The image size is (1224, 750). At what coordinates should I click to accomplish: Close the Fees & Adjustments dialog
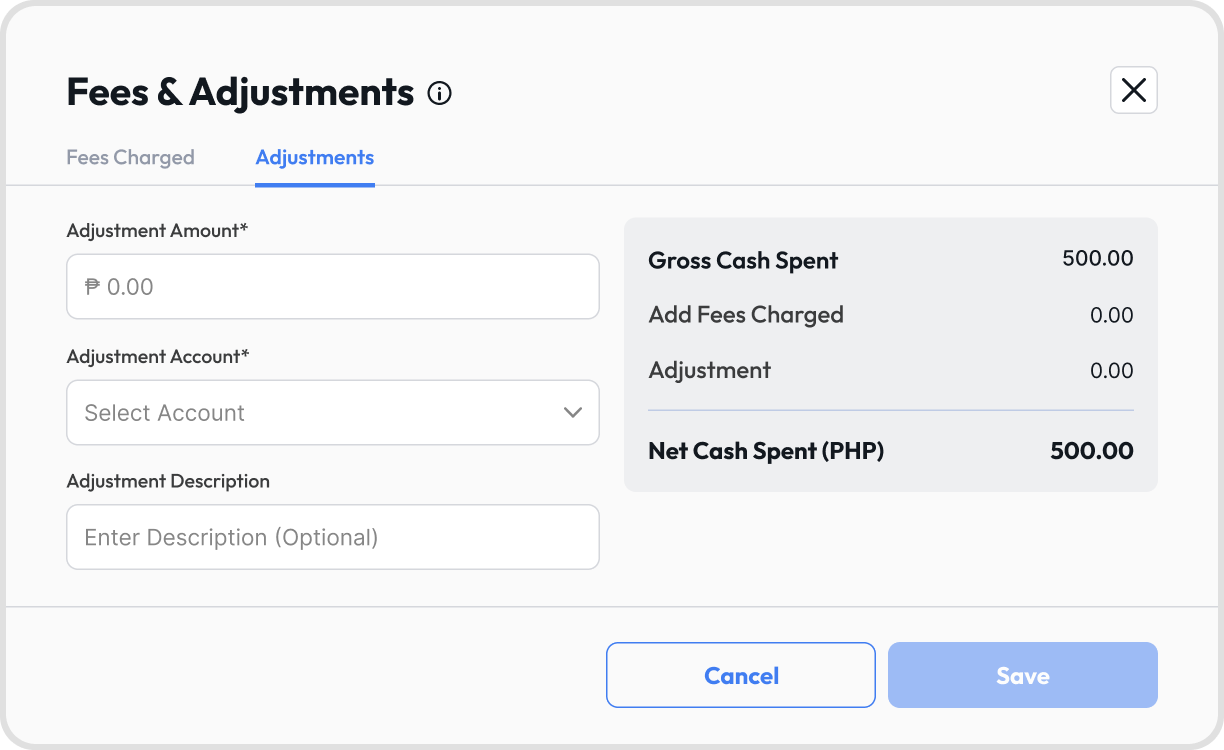point(1134,90)
